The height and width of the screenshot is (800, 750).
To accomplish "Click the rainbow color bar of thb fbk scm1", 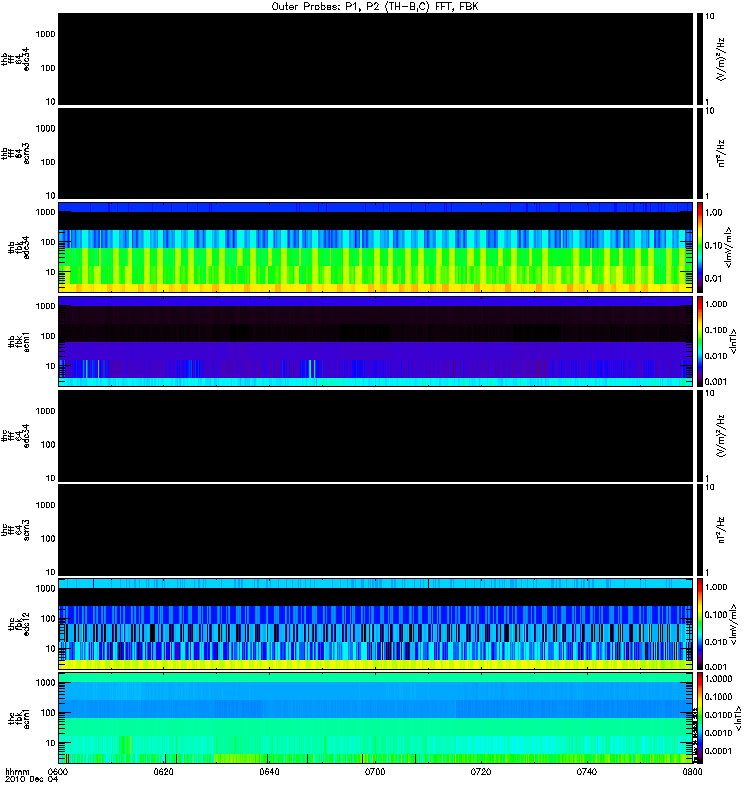I will [699, 342].
